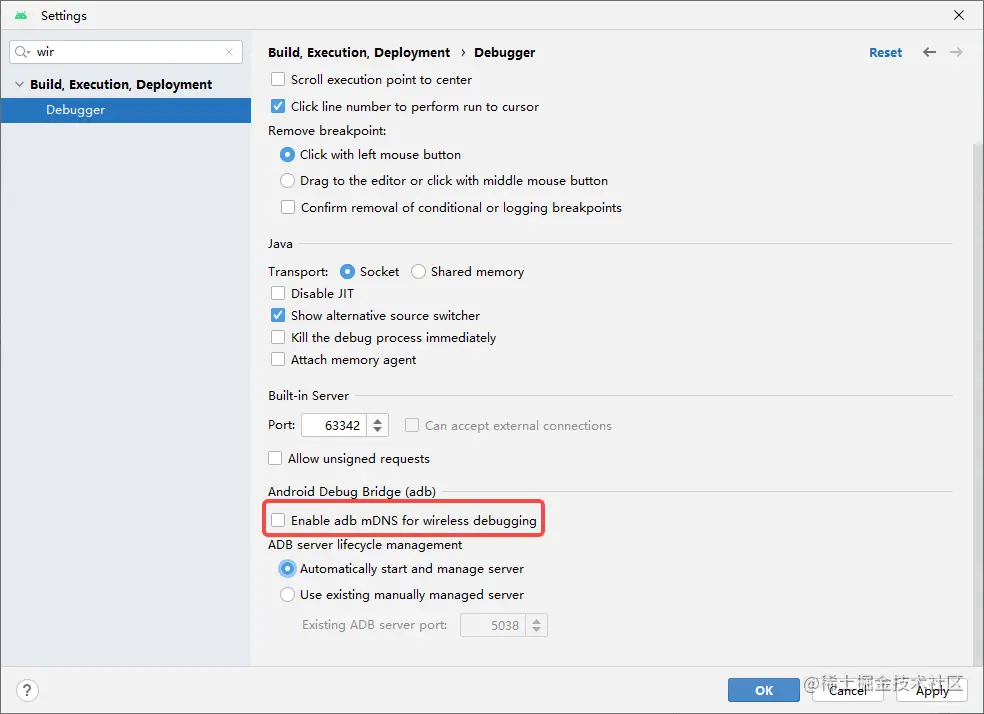Screen dimensions: 984x714
Task: Focus the settings search box
Action: coord(126,52)
